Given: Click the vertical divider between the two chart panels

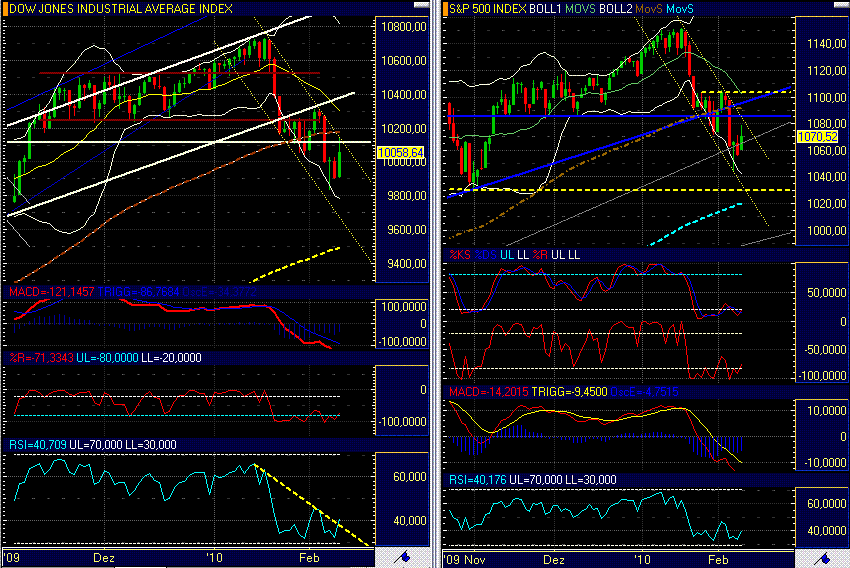Looking at the screenshot, I should pos(436,284).
